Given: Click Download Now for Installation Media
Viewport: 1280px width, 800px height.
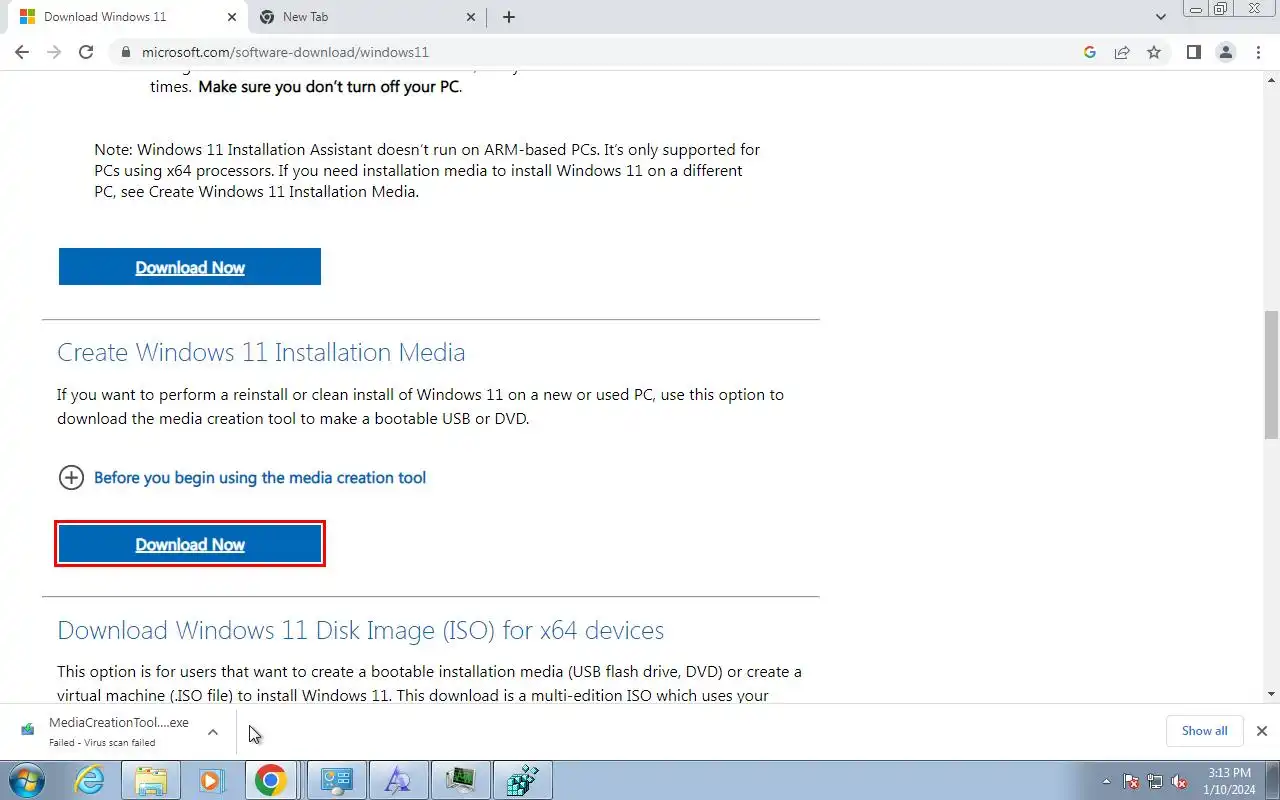Looking at the screenshot, I should 190,545.
